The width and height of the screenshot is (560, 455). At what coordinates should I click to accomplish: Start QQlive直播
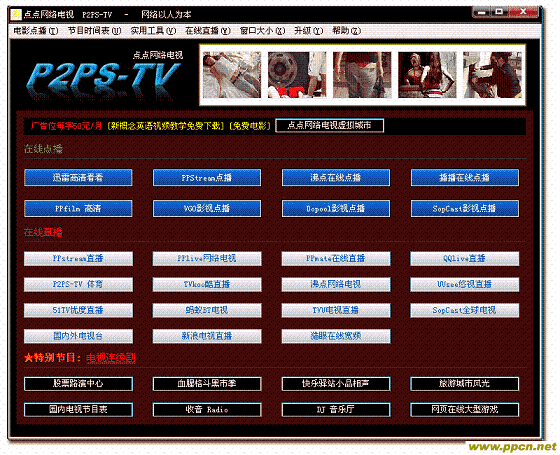[x=465, y=259]
